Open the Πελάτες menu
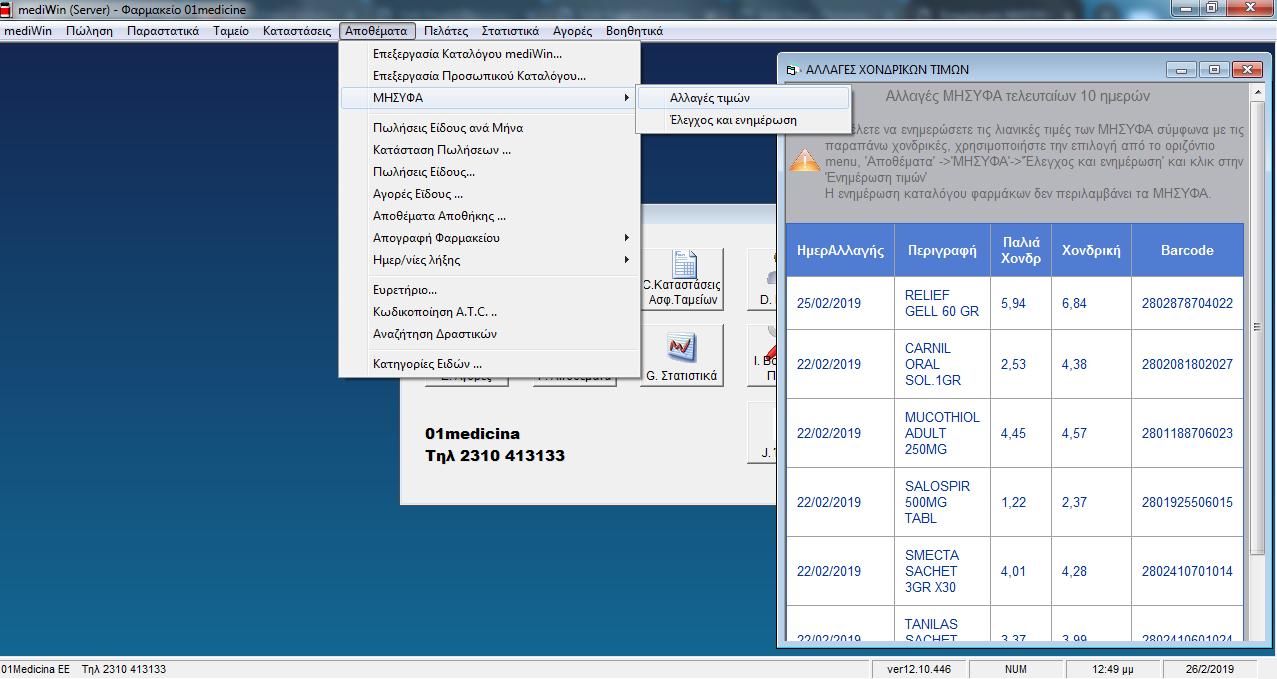1277x679 pixels. coord(446,31)
